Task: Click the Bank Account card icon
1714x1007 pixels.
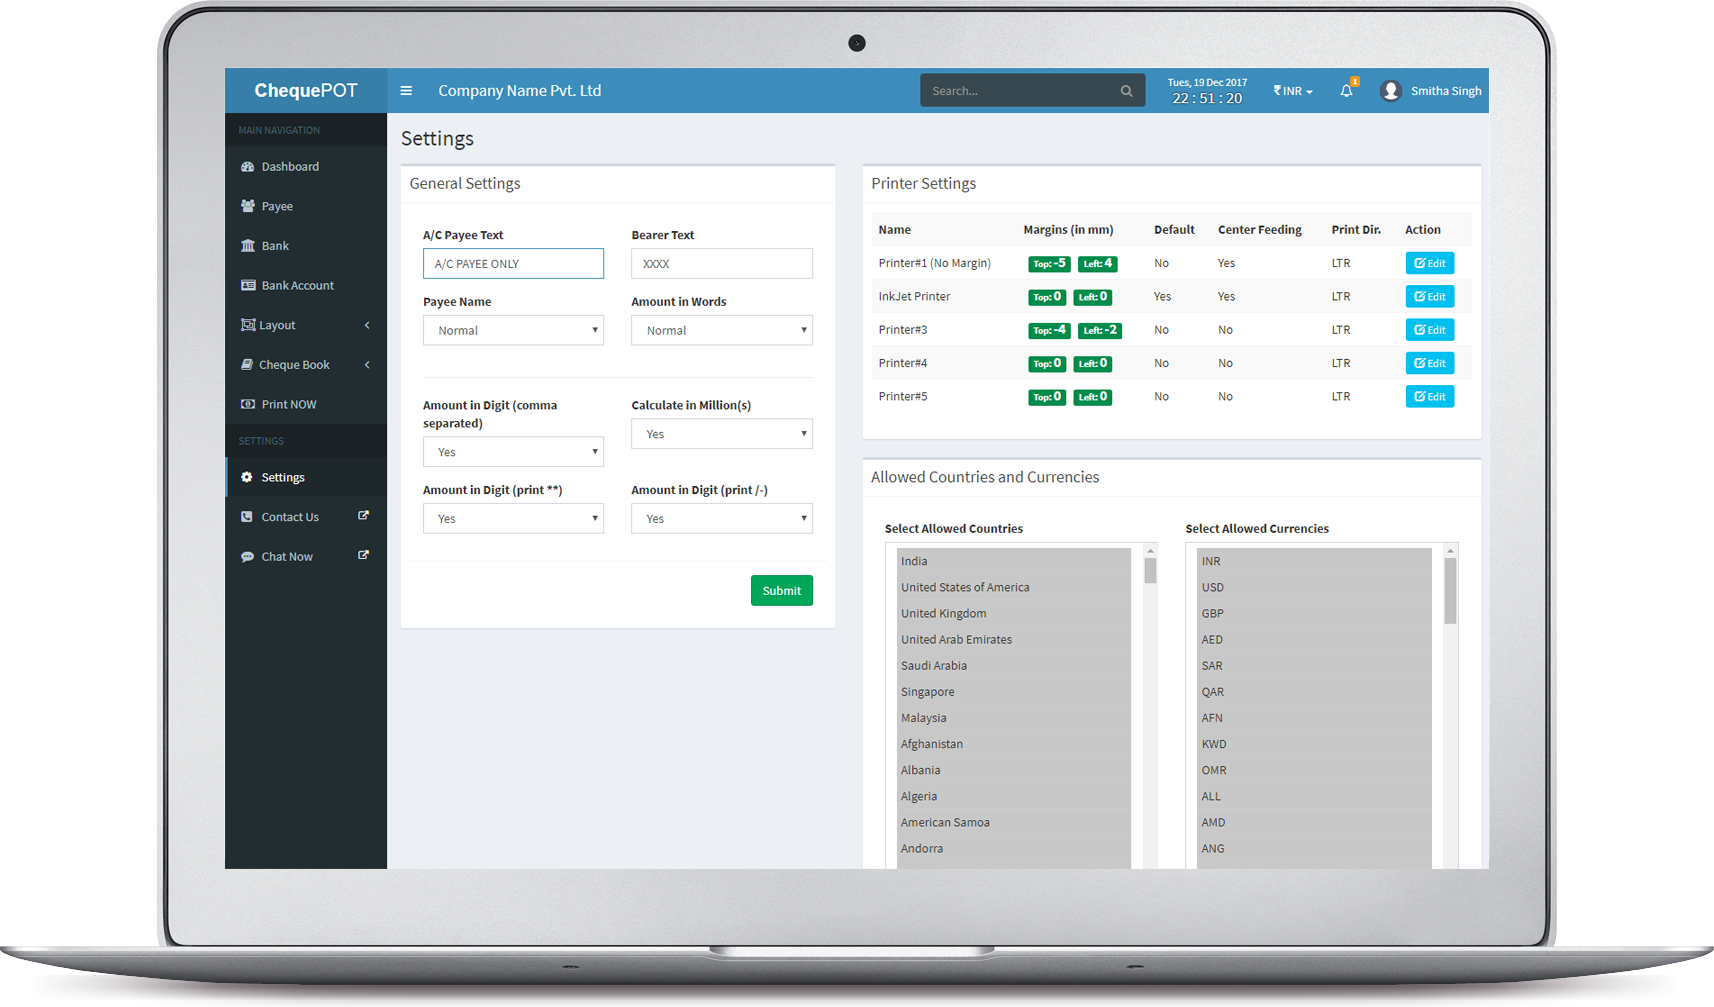Action: [x=247, y=285]
